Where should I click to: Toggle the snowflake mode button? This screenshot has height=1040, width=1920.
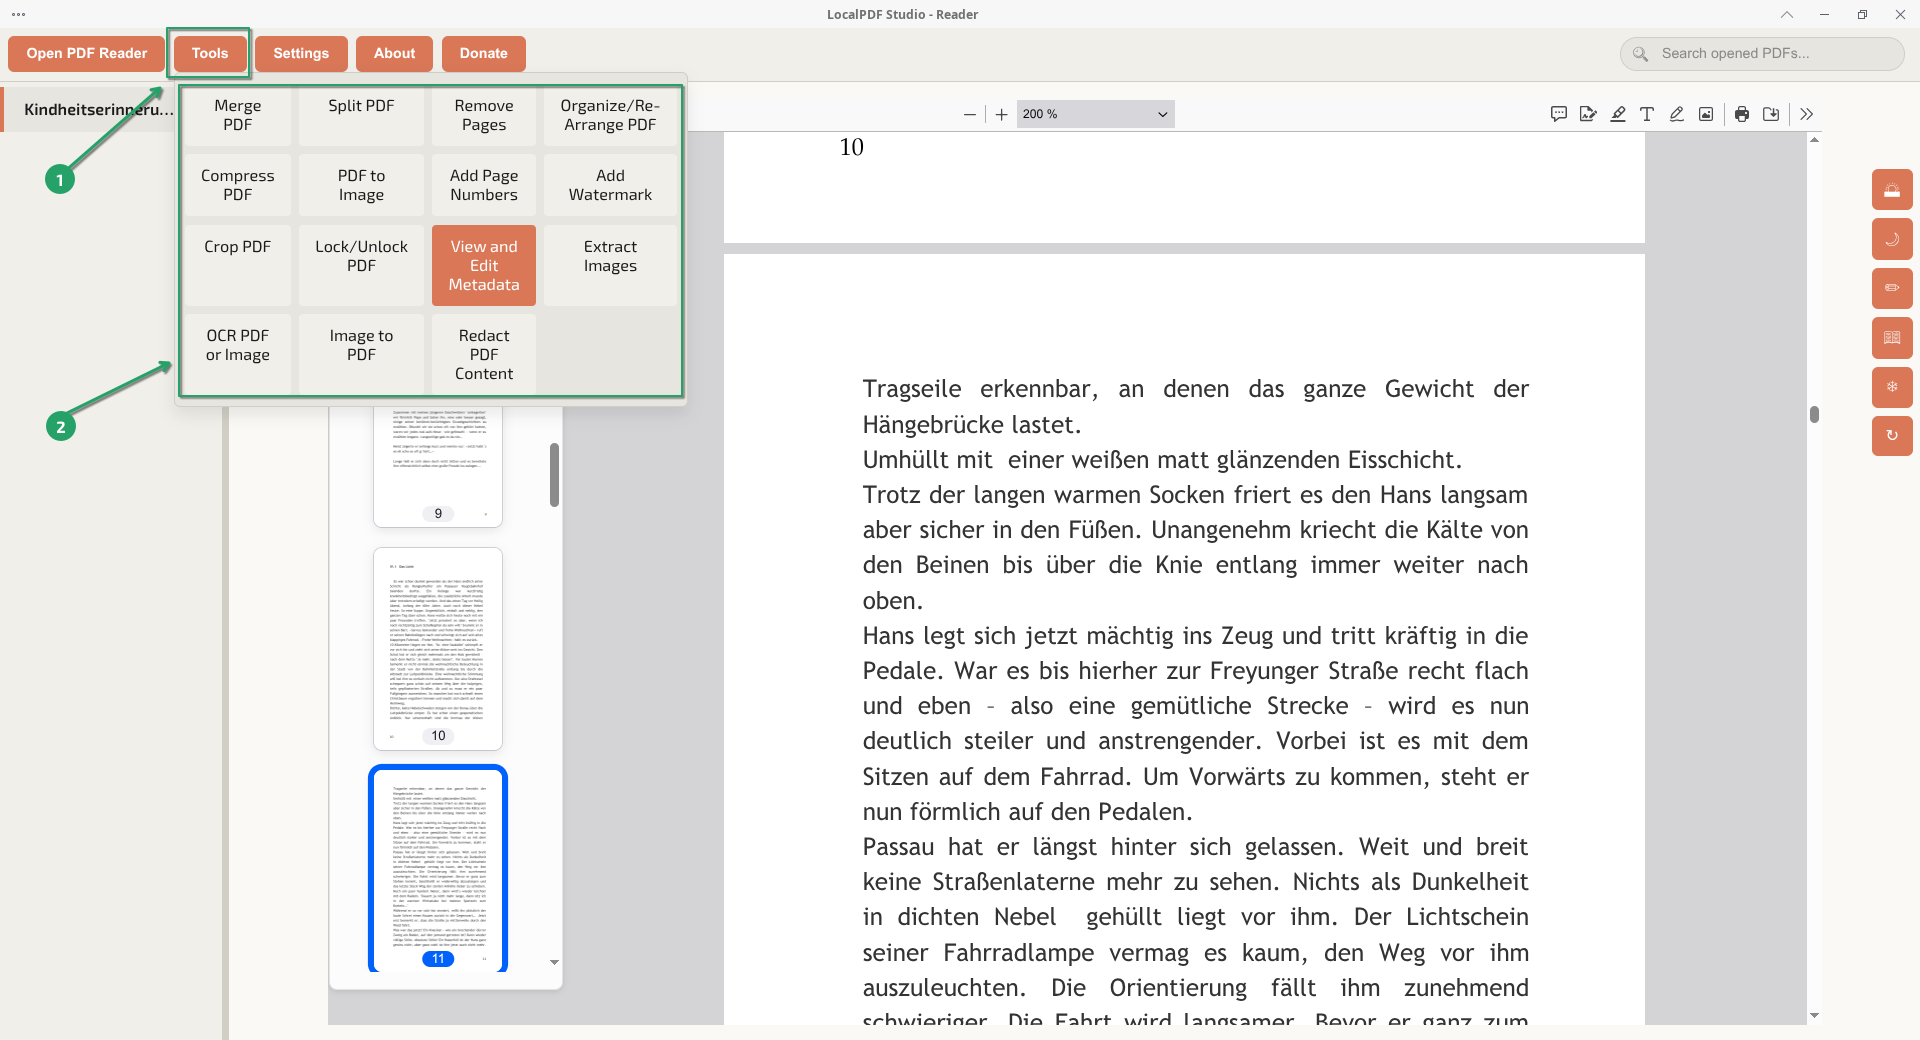[x=1892, y=387]
